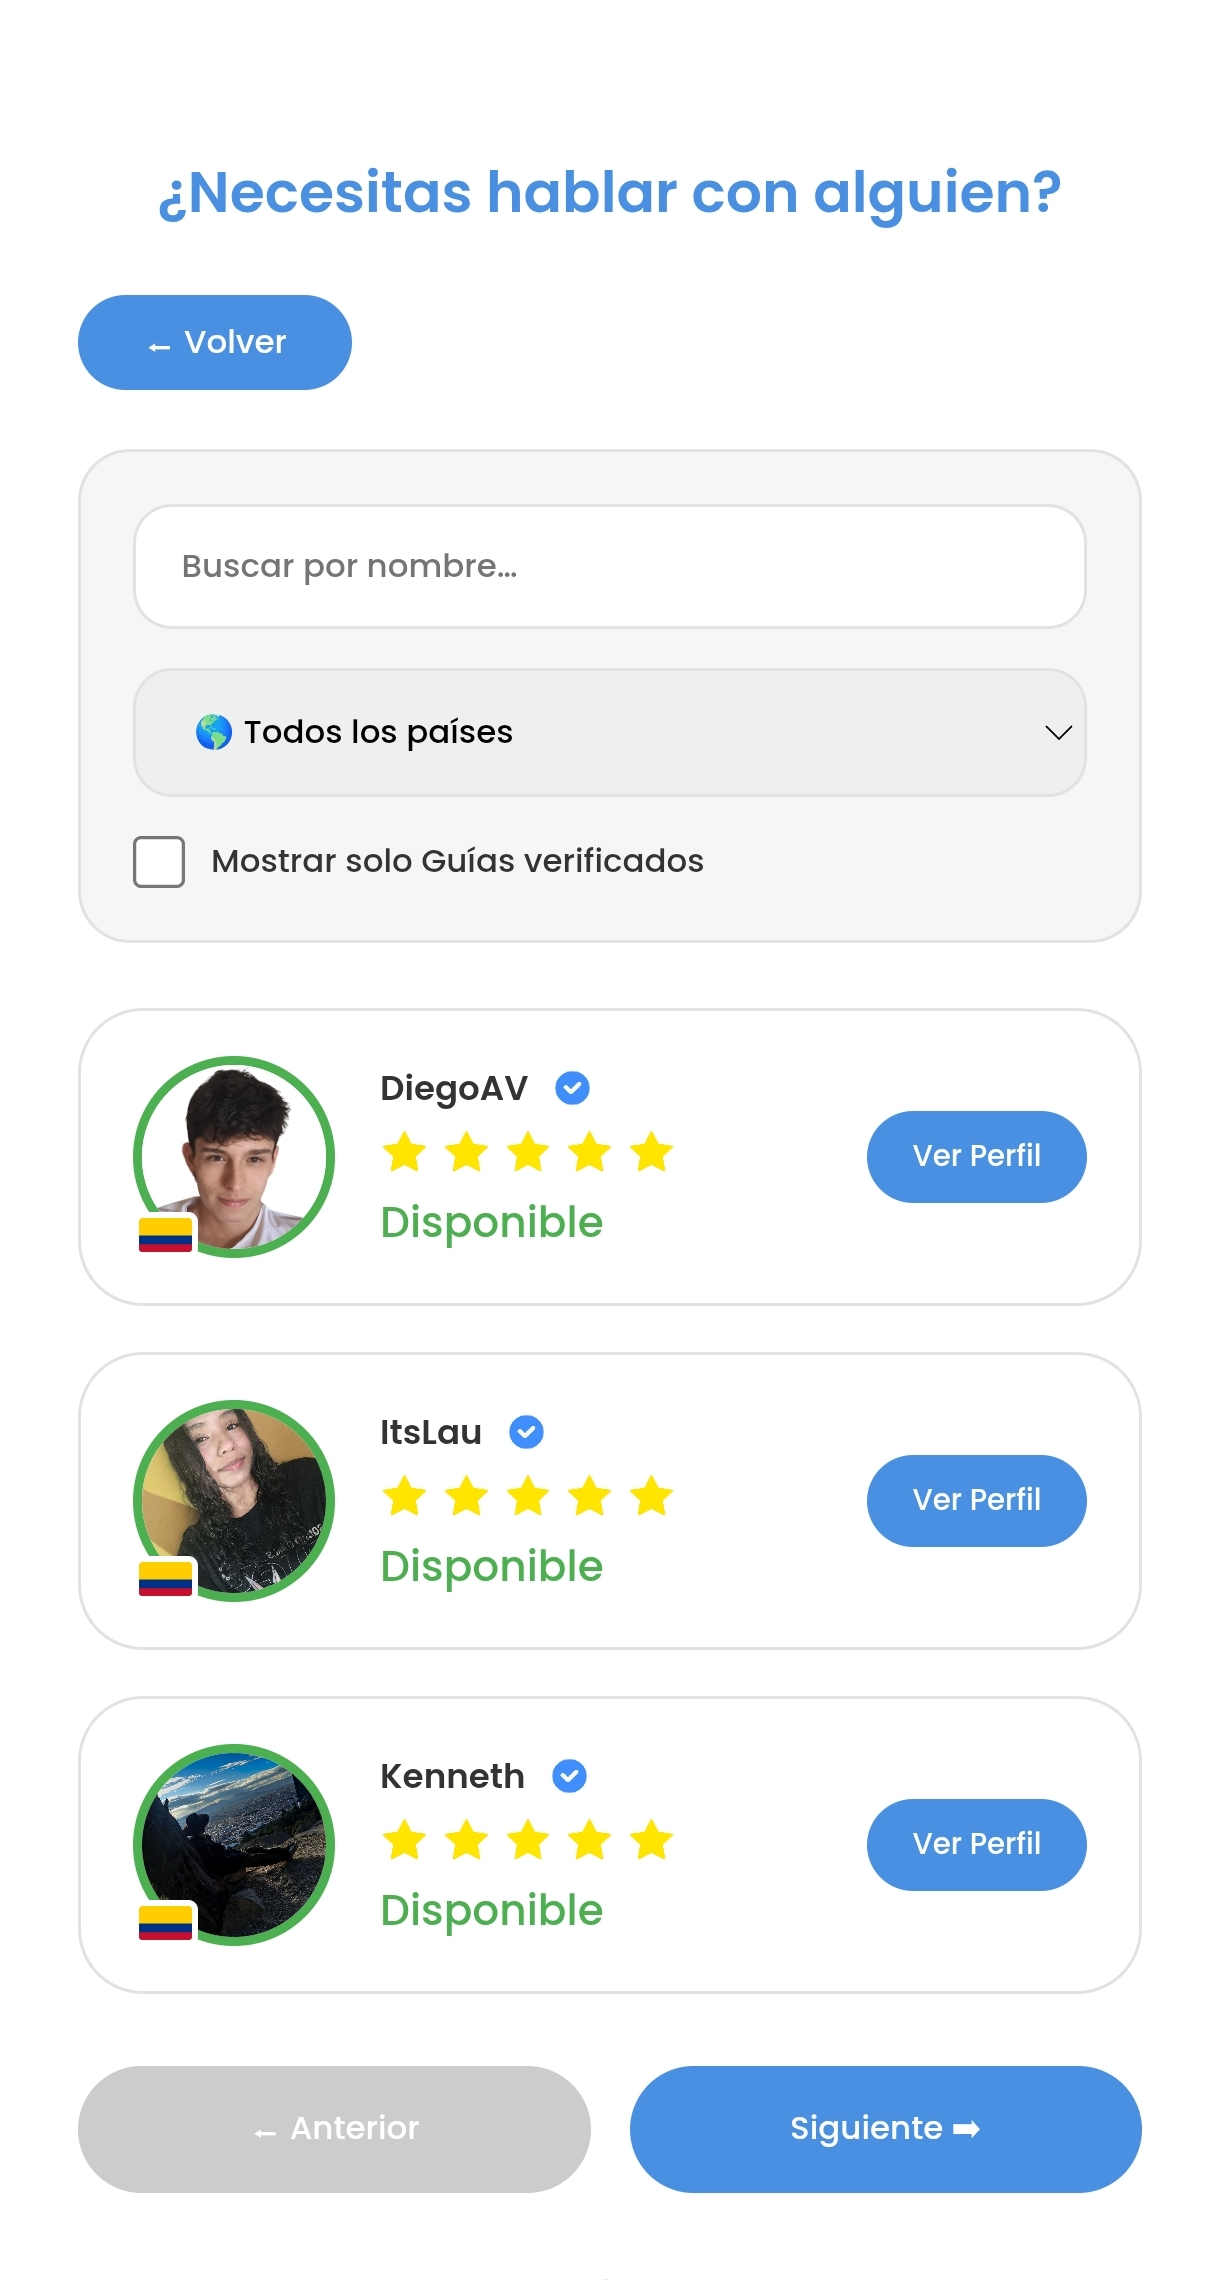This screenshot has width=1220, height=2280.
Task: Click Kenneth's landscape profile picture
Action: coord(236,1842)
